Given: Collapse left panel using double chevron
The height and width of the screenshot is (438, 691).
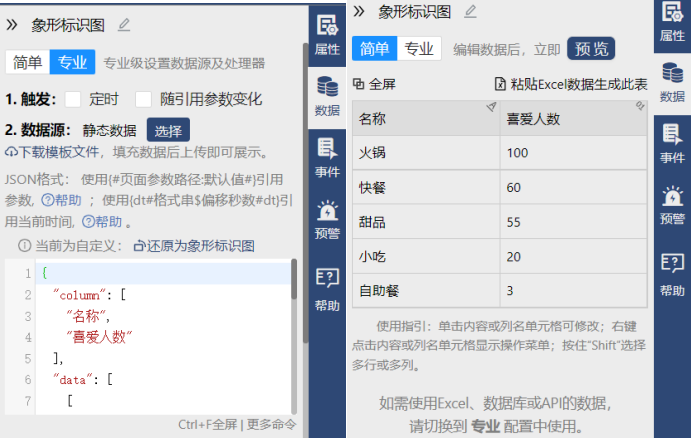Looking at the screenshot, I should (x=12, y=25).
